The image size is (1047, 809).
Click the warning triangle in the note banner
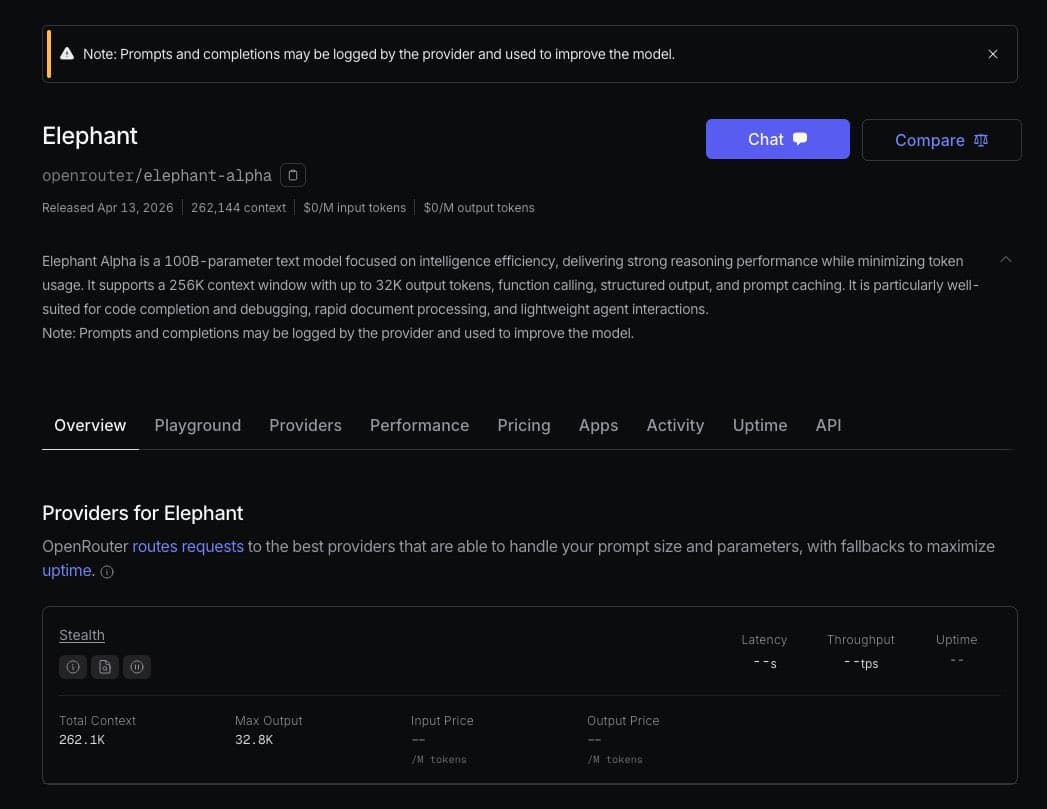67,53
